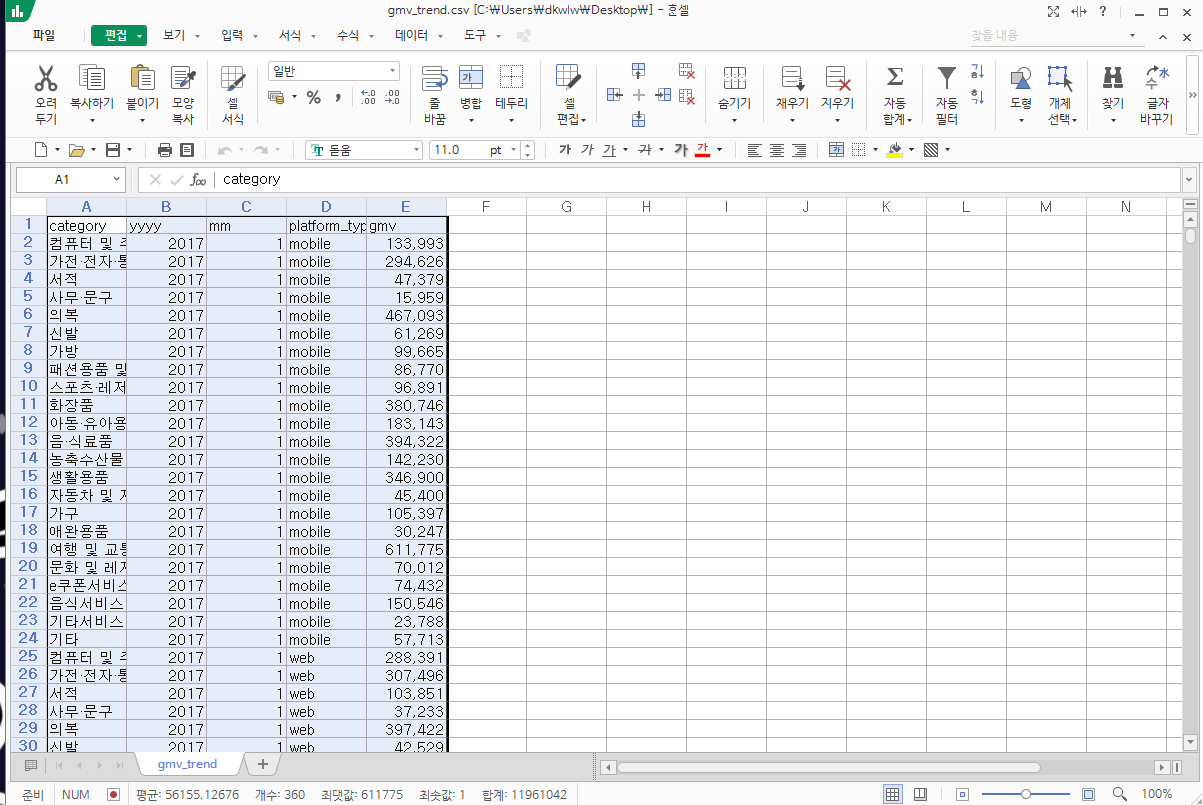Click the Save floppy disk icon
1203x805 pixels.
(112, 150)
